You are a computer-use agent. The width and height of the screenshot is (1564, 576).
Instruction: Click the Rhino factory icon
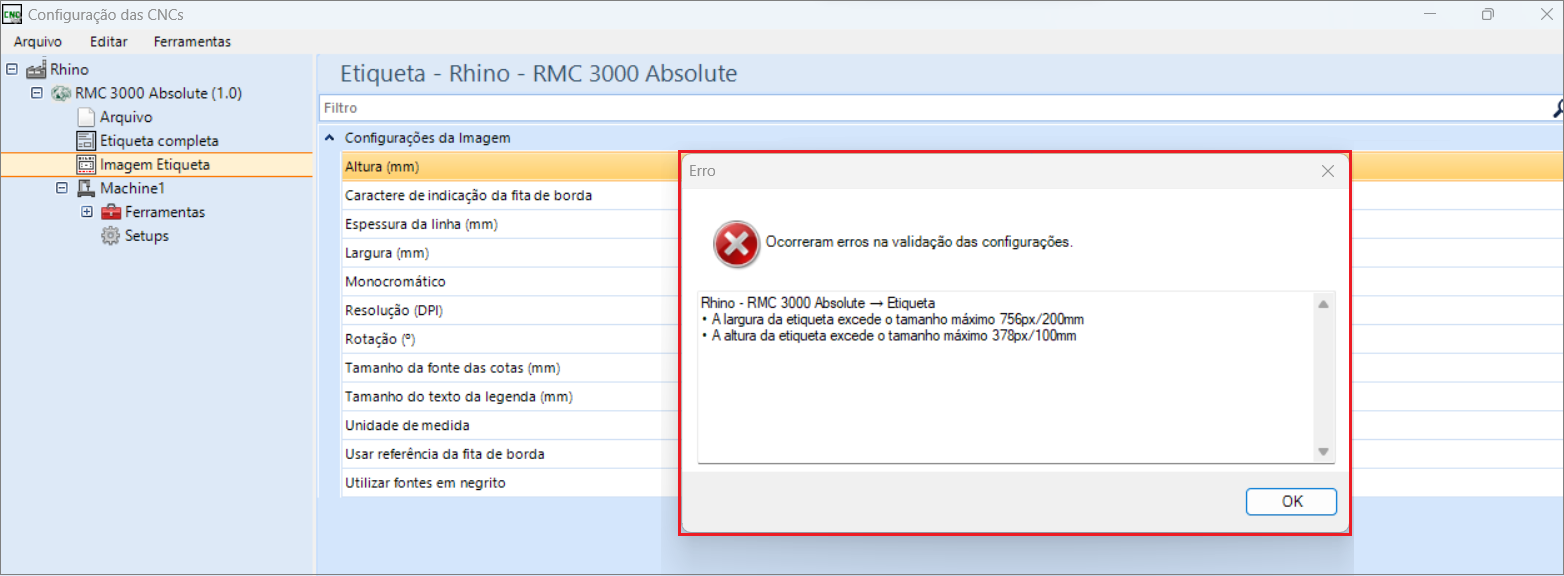[x=36, y=70]
